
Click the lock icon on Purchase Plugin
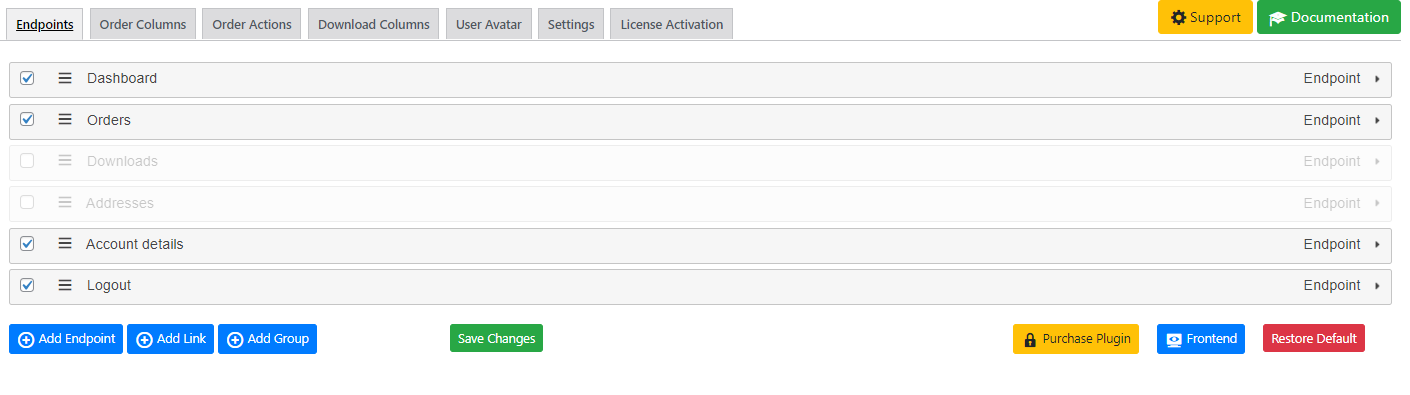click(x=1030, y=339)
